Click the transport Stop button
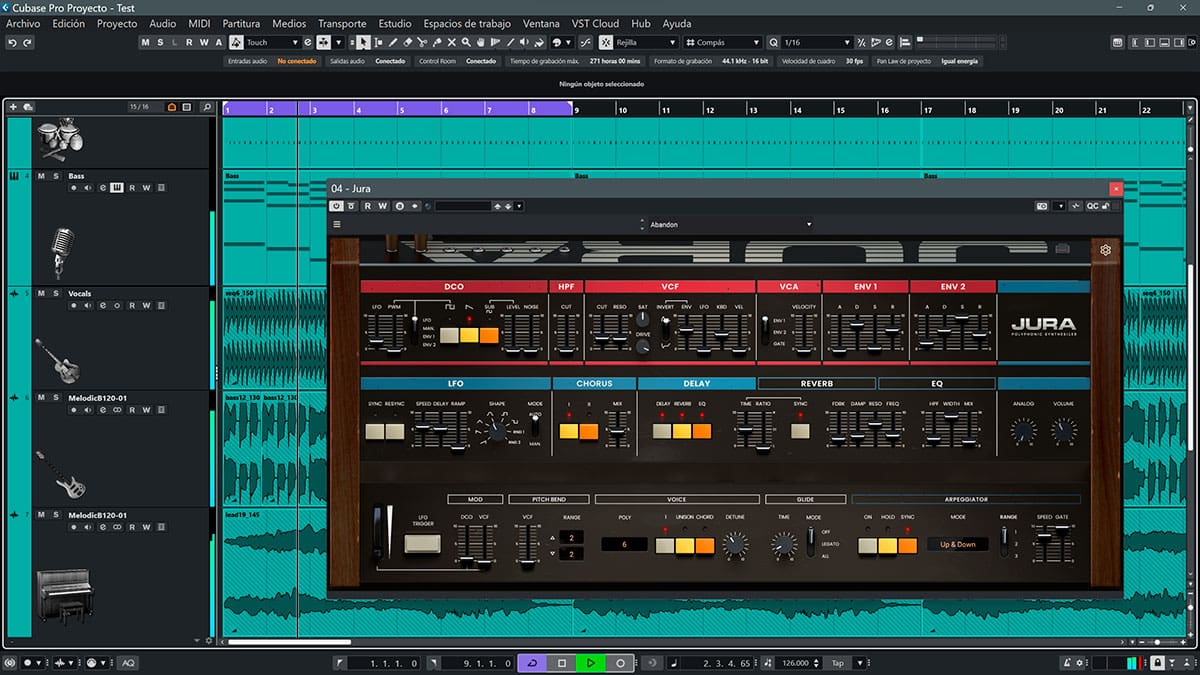The width and height of the screenshot is (1200, 675). (562, 663)
